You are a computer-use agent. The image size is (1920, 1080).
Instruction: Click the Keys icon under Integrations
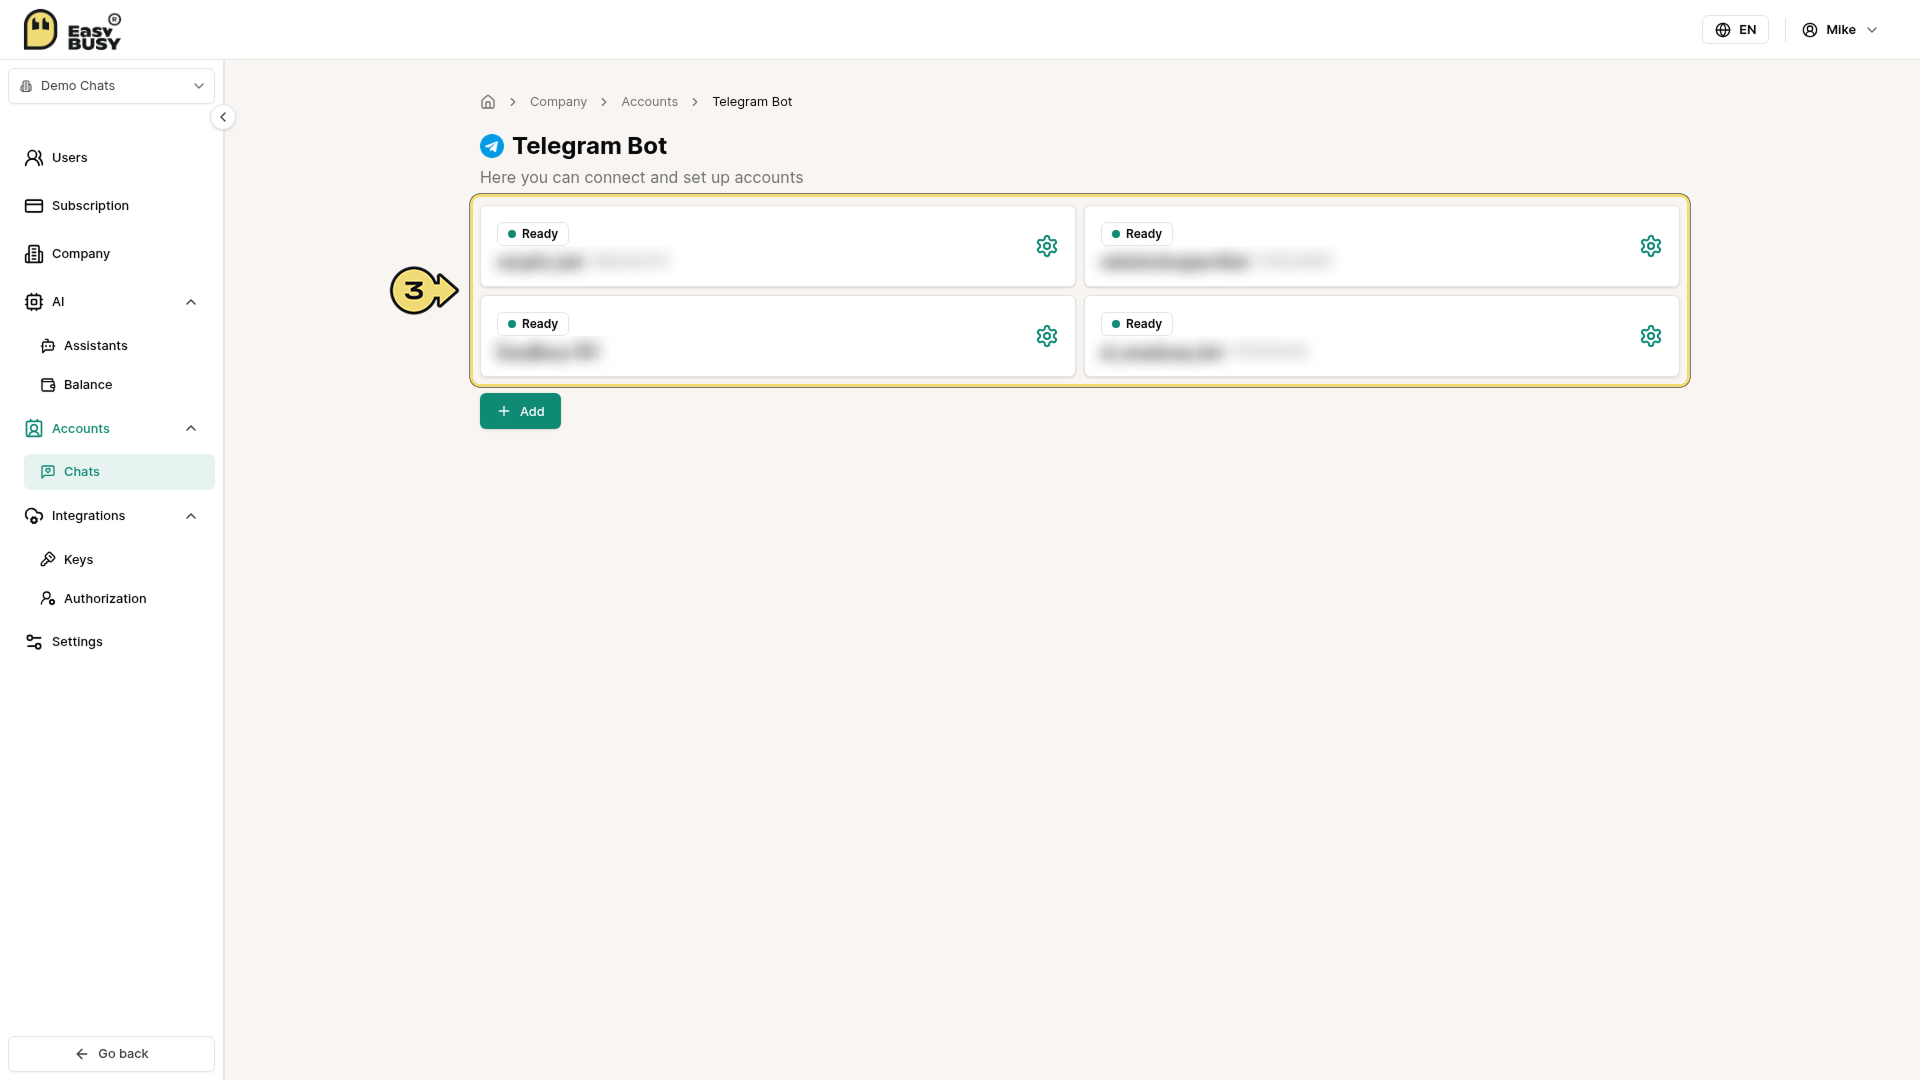(48, 560)
